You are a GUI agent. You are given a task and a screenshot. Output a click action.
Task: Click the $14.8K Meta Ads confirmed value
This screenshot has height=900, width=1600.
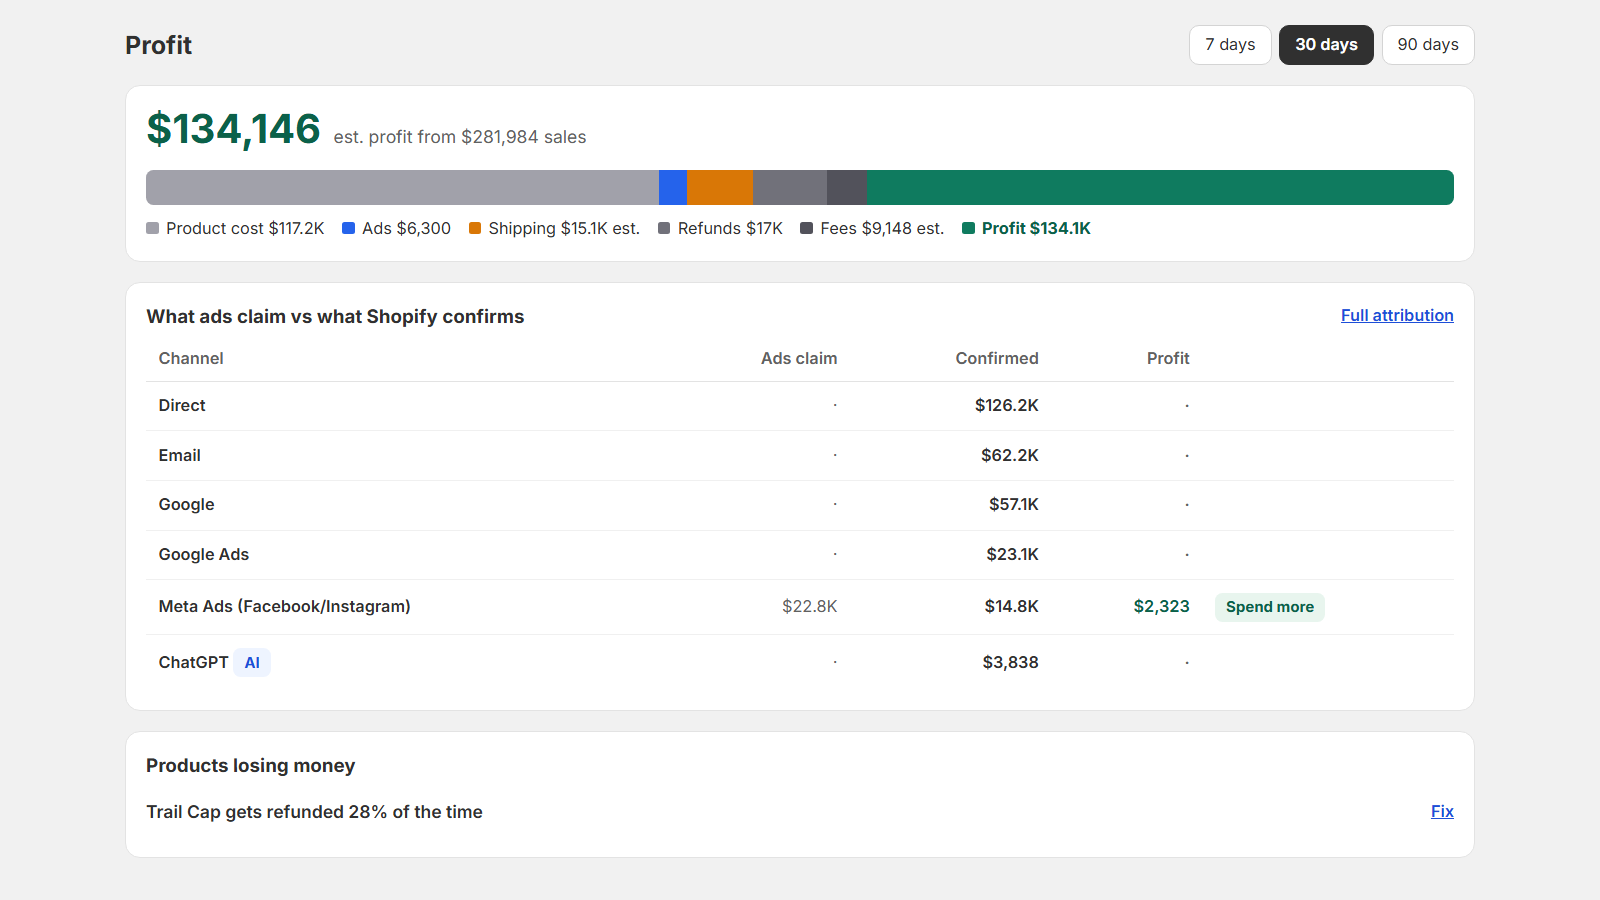point(1012,607)
